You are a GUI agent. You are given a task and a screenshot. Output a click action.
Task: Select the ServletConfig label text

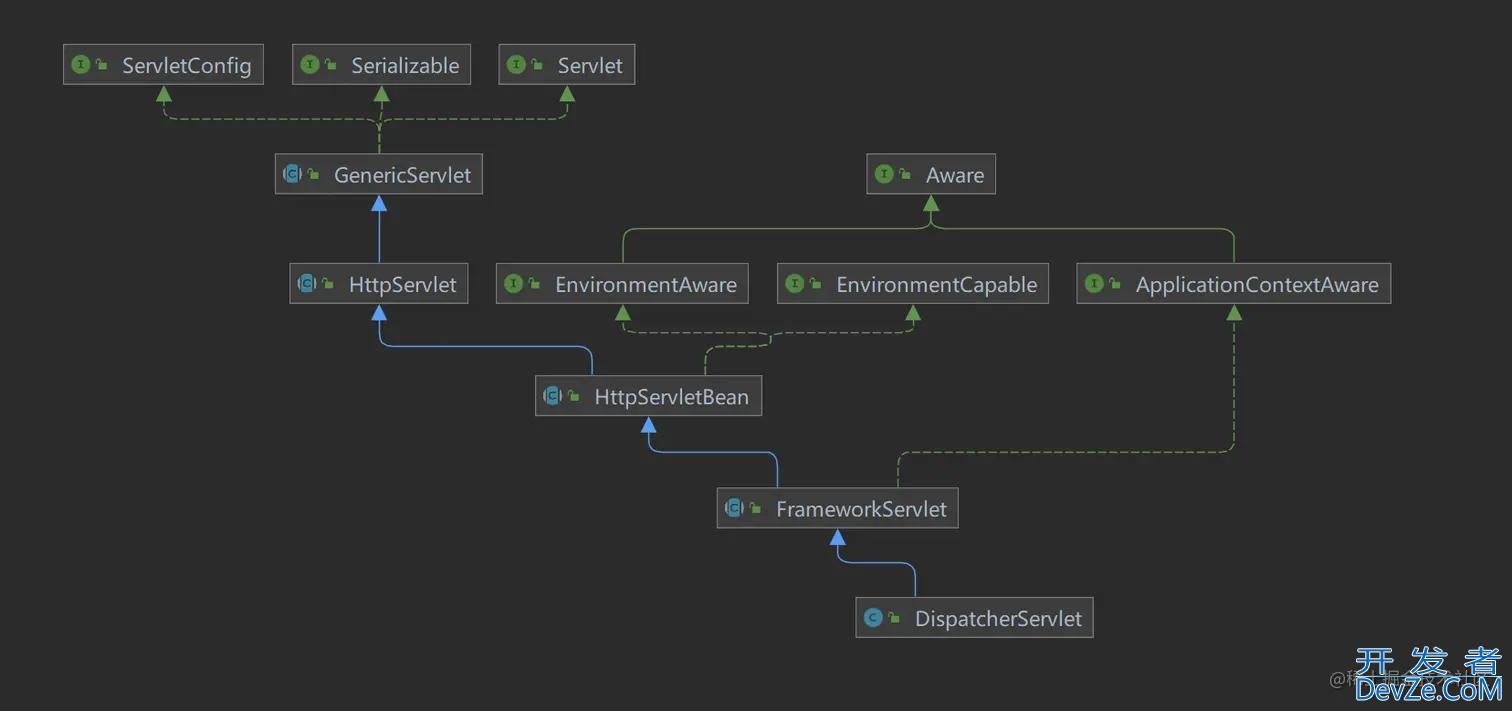(187, 66)
